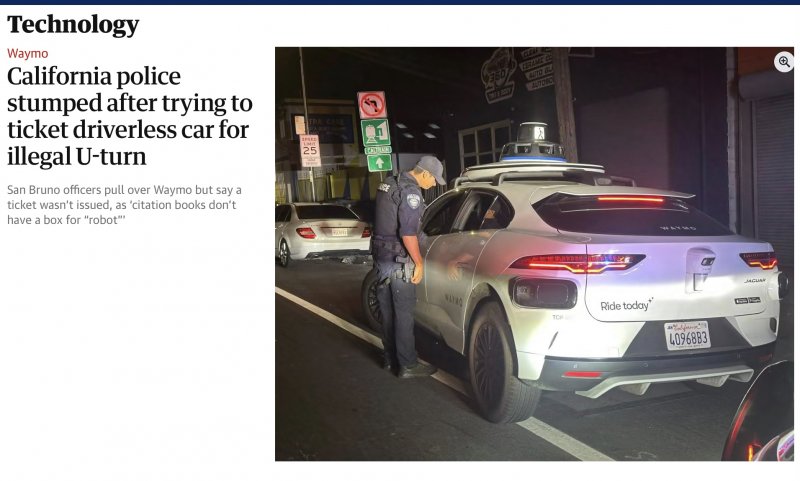The height and width of the screenshot is (481, 800).
Task: Click the officer's shoulder patch
Action: pos(413,201)
